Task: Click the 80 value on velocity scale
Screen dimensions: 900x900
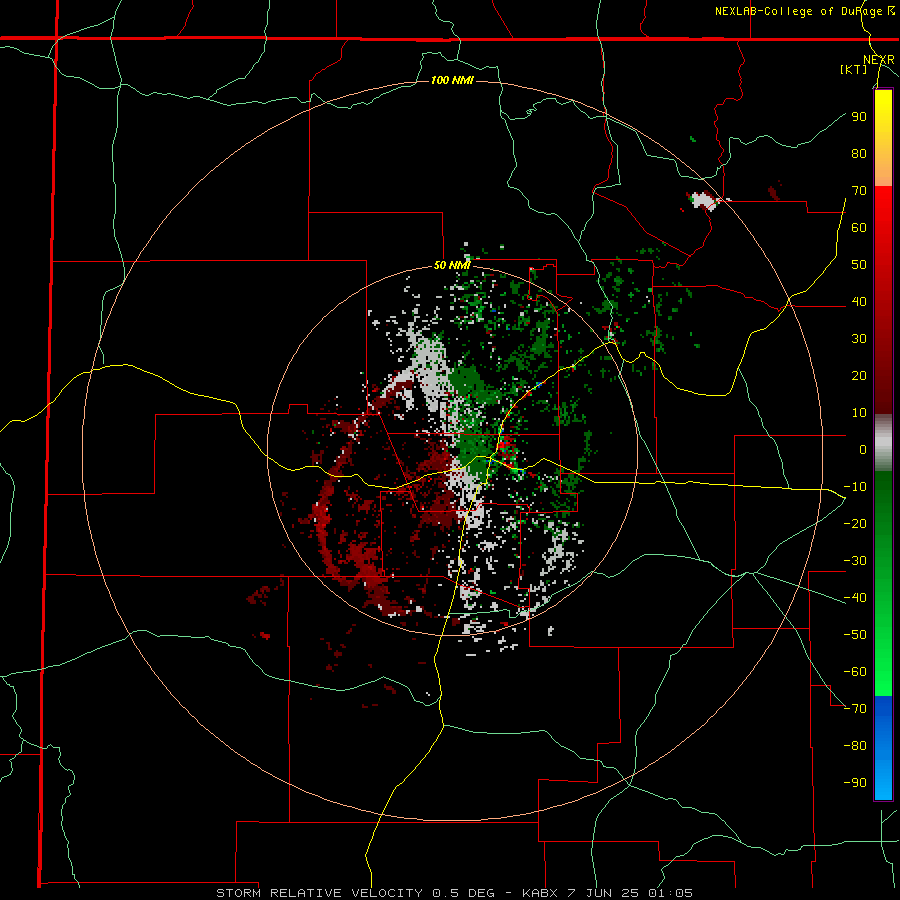Action: 859,154
